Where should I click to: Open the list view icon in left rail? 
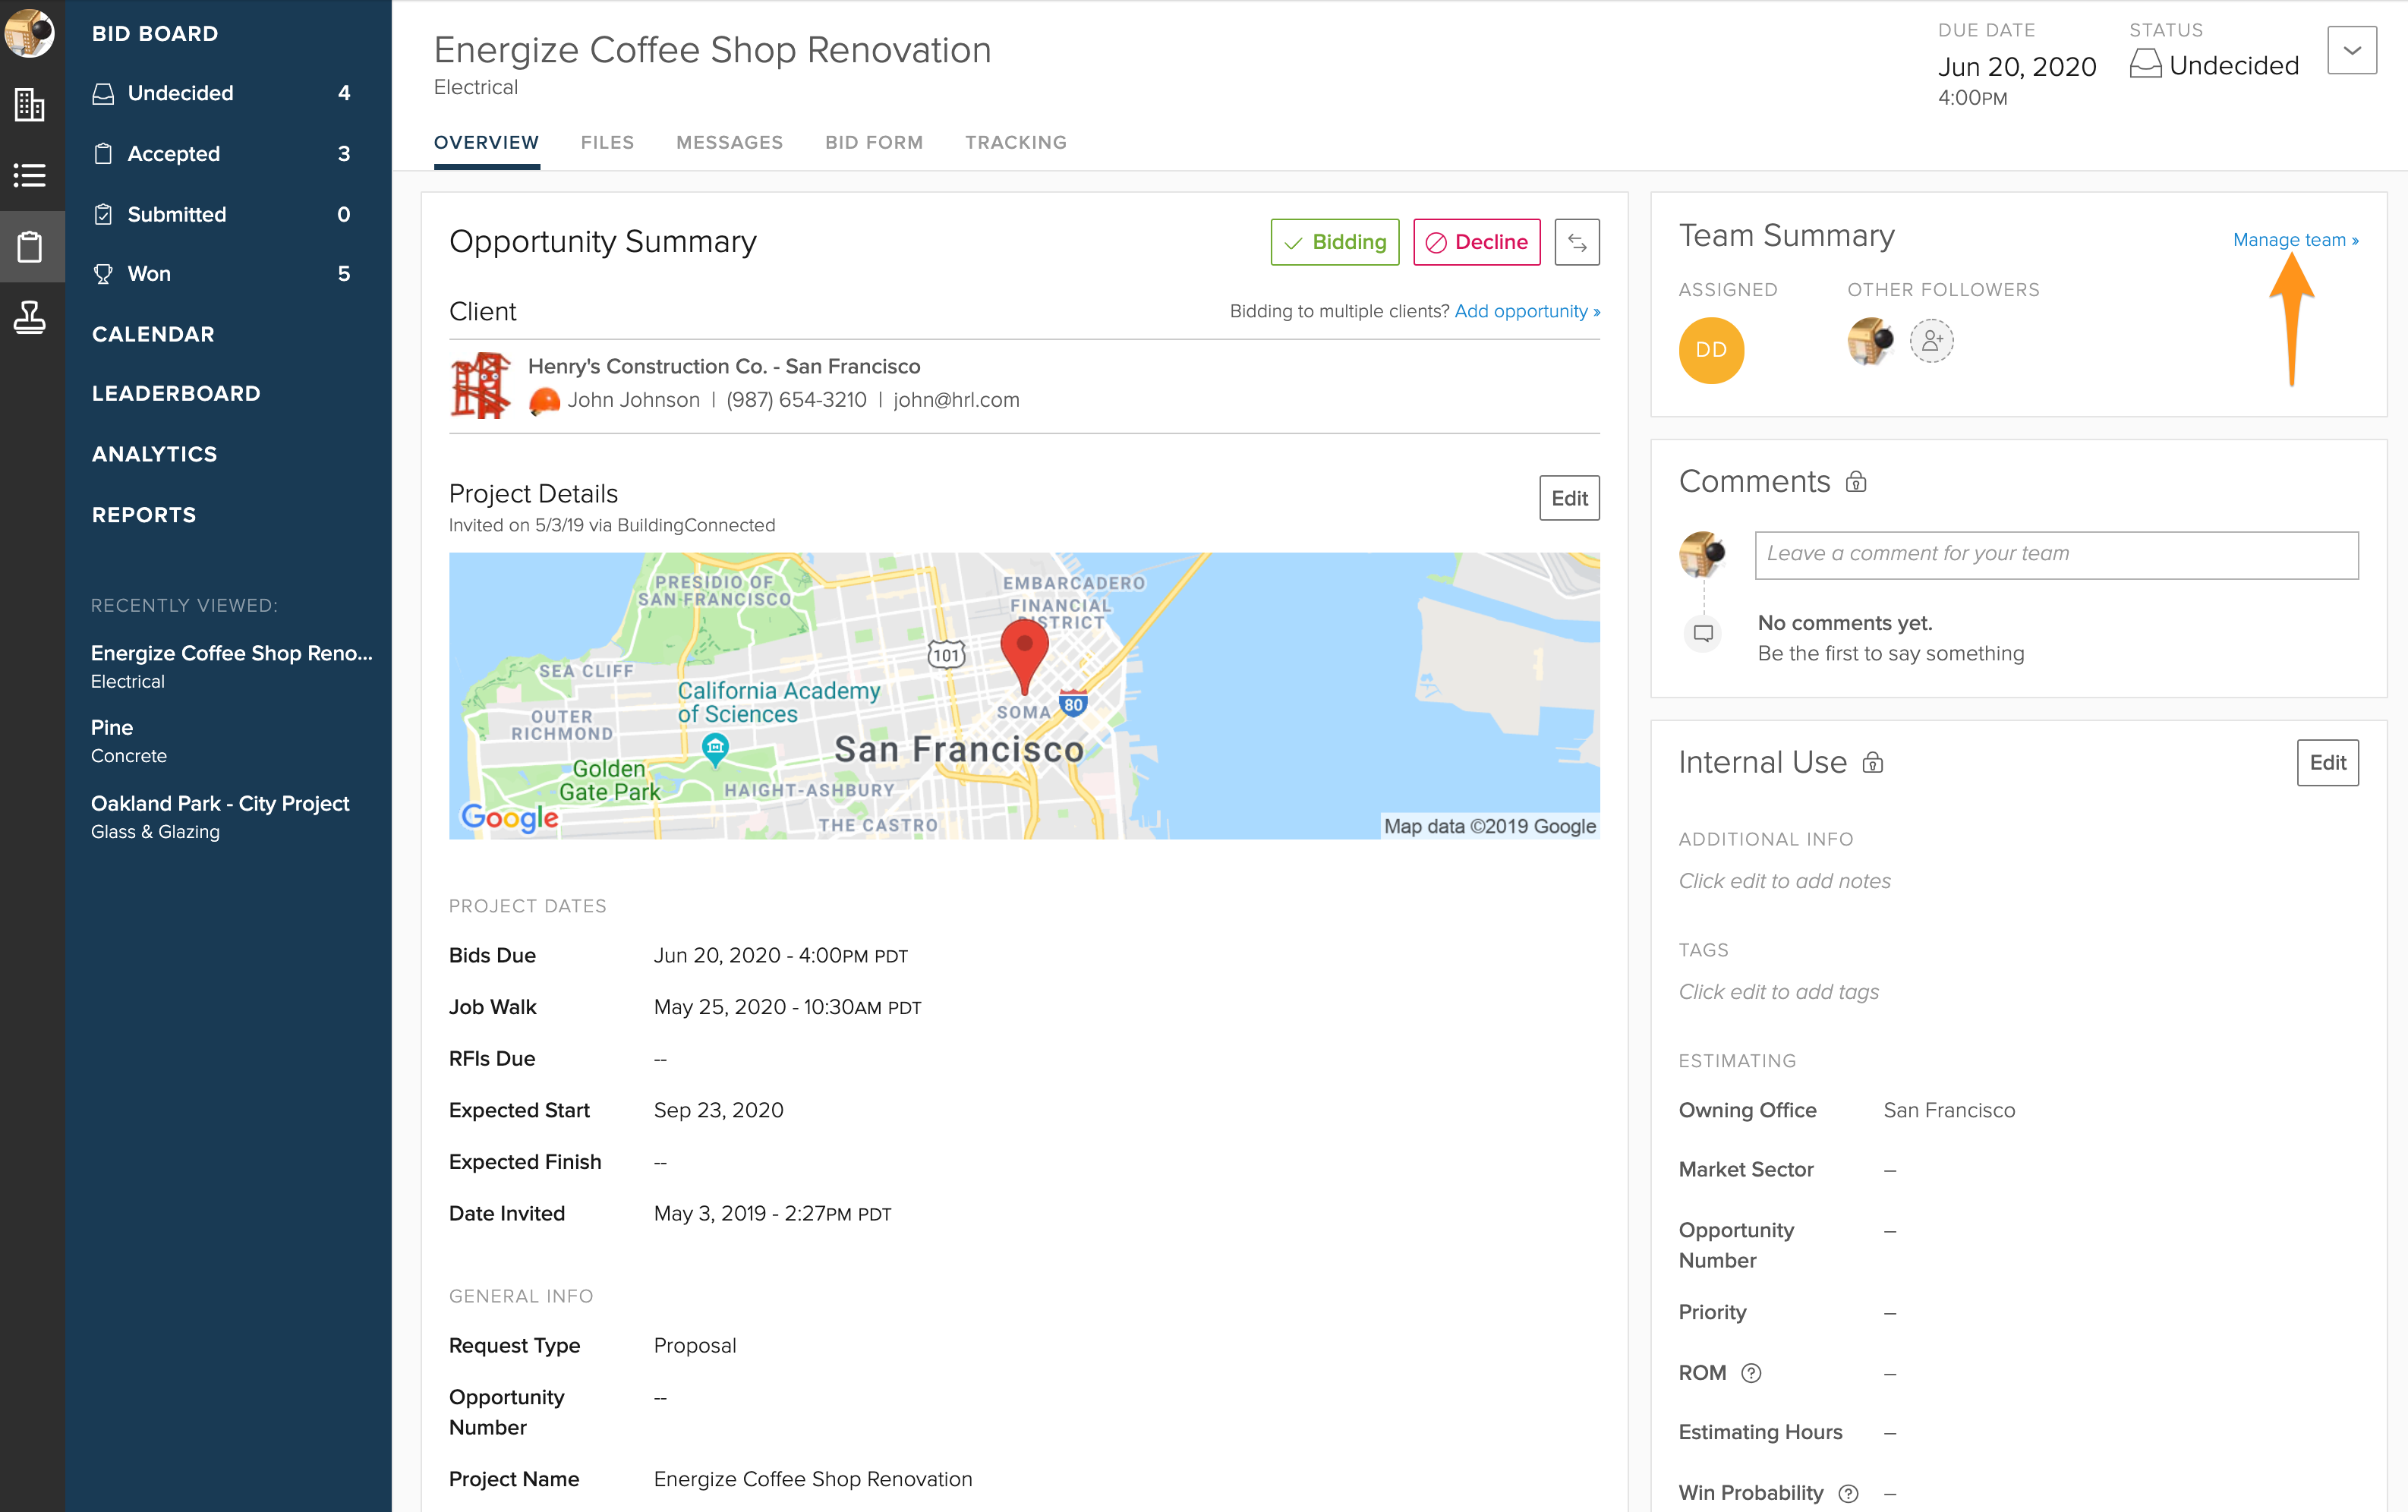(x=30, y=176)
